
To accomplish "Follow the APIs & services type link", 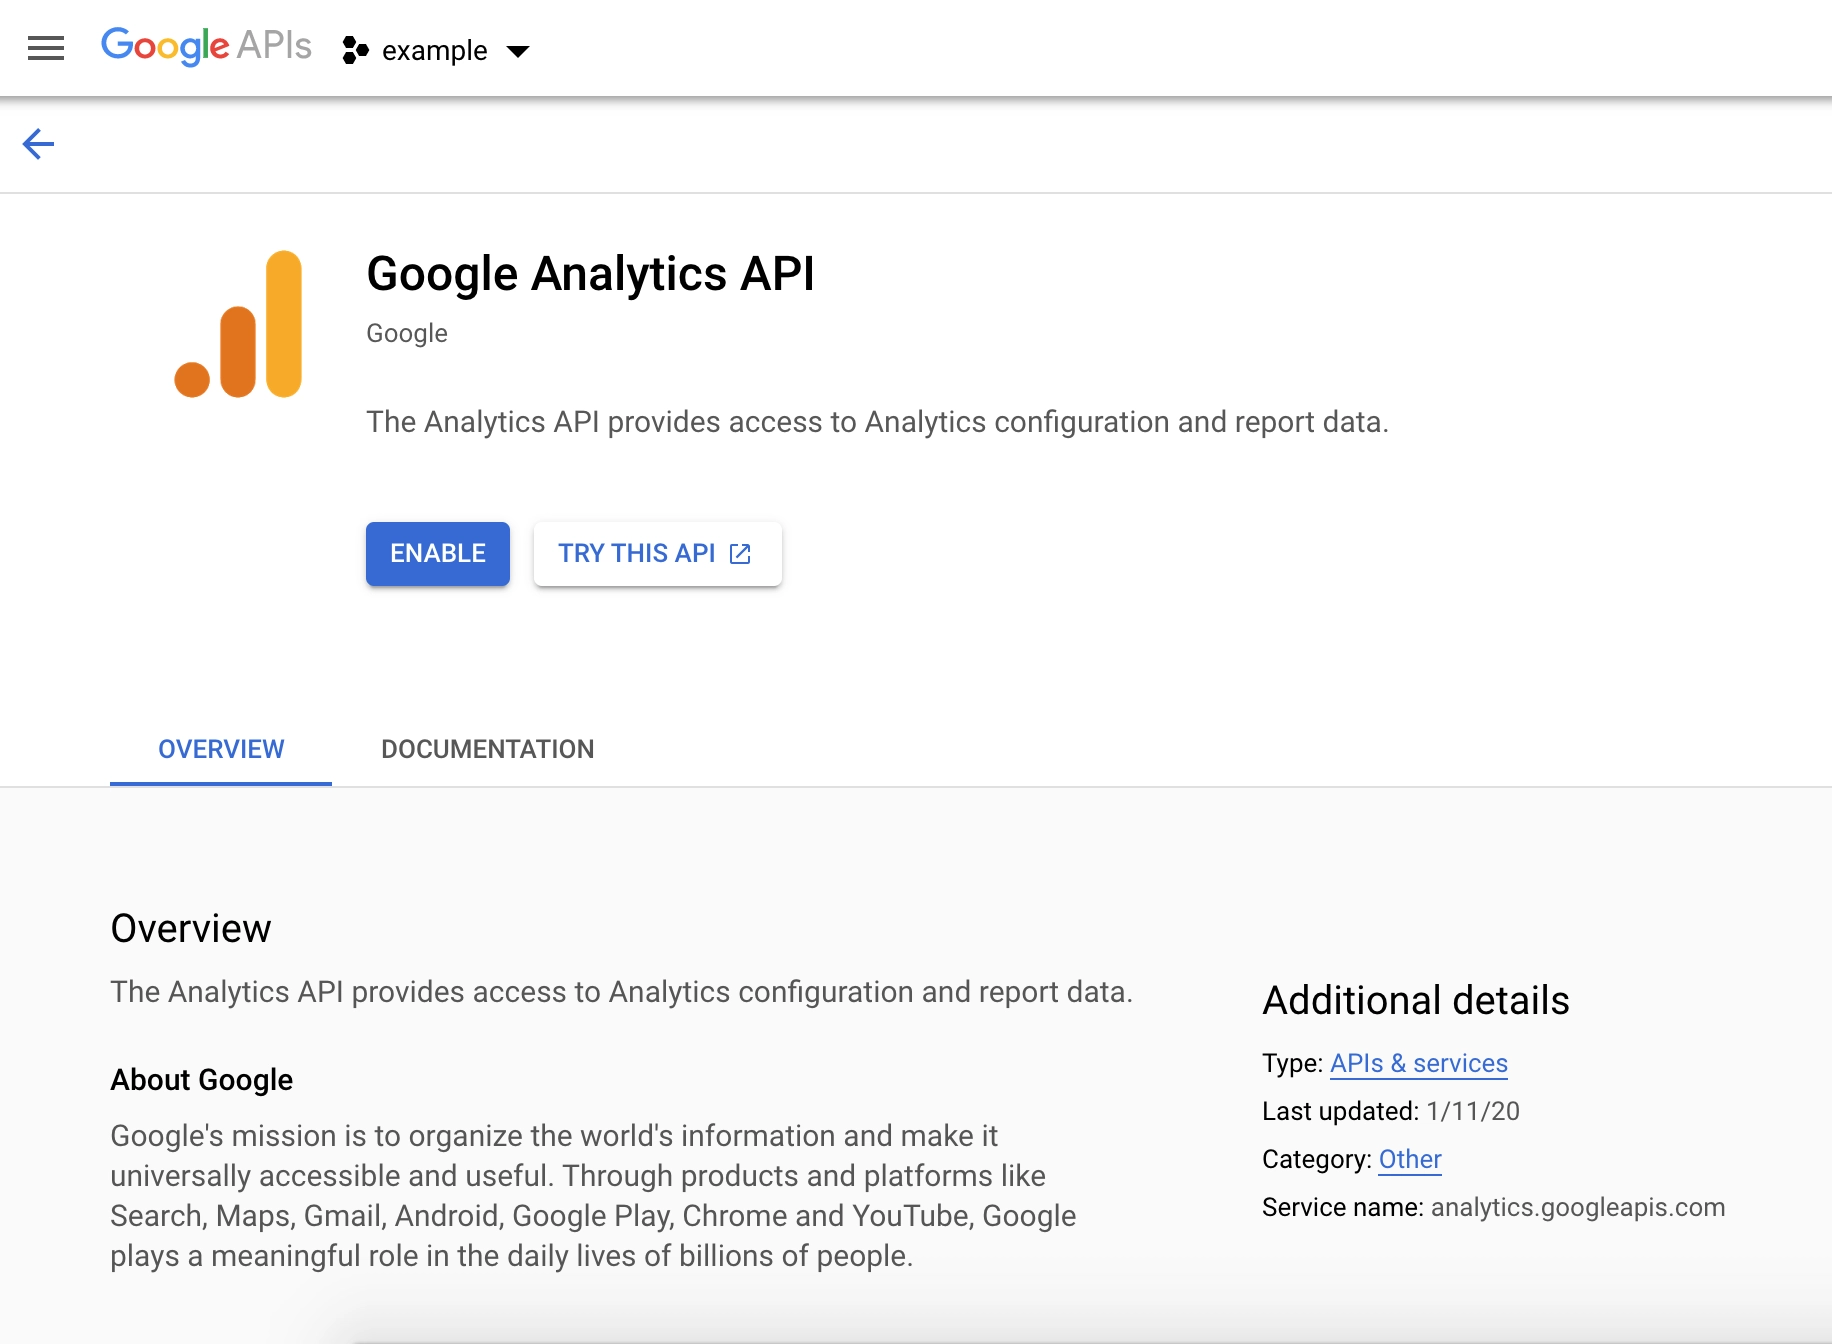I will (x=1418, y=1063).
